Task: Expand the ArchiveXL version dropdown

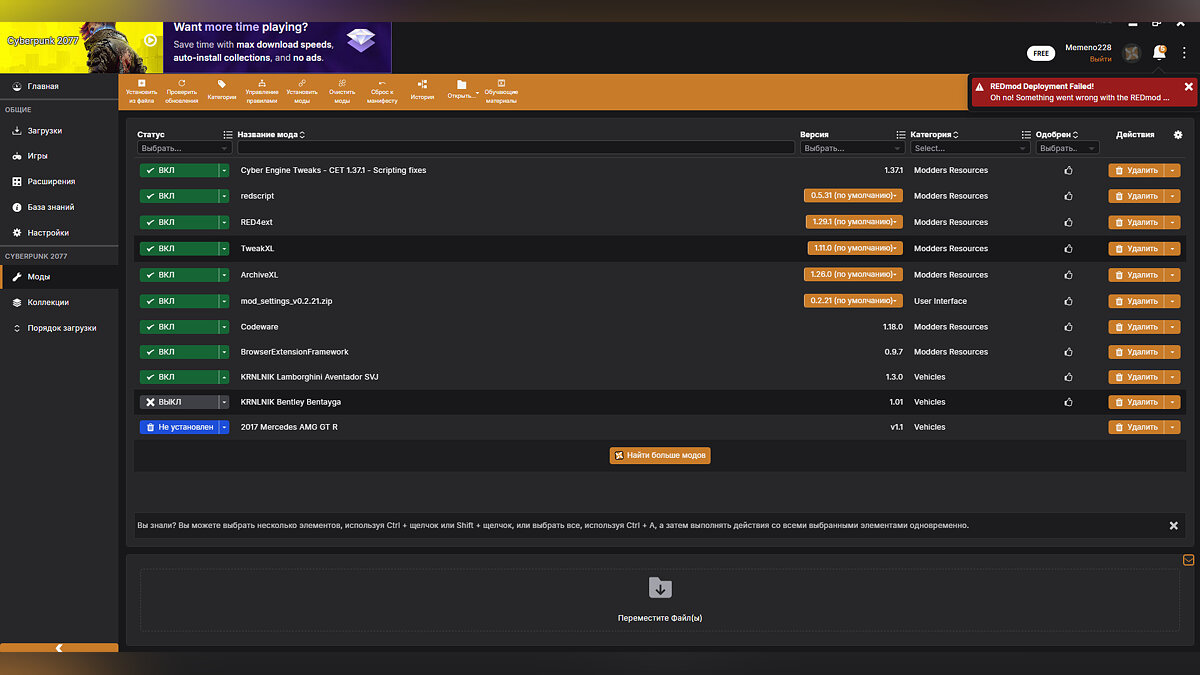Action: pos(853,275)
